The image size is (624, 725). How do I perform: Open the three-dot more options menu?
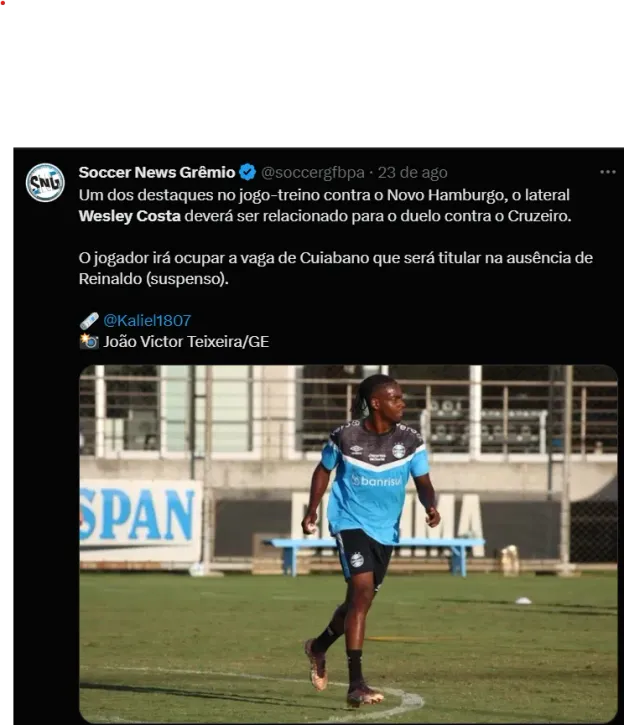click(x=607, y=172)
